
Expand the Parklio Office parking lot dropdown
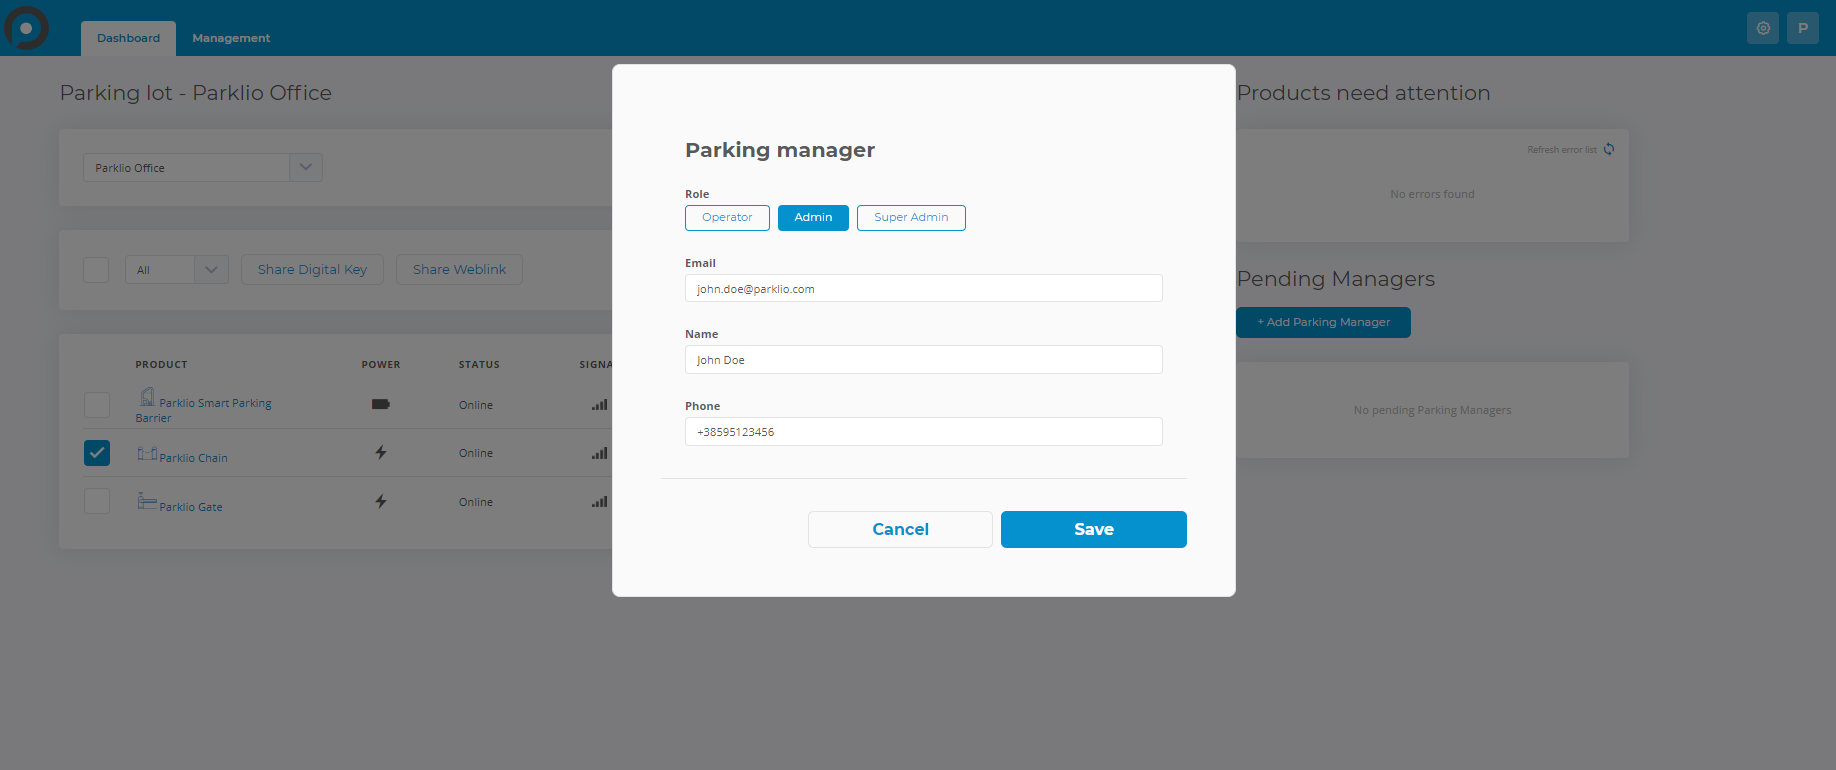pyautogui.click(x=306, y=168)
